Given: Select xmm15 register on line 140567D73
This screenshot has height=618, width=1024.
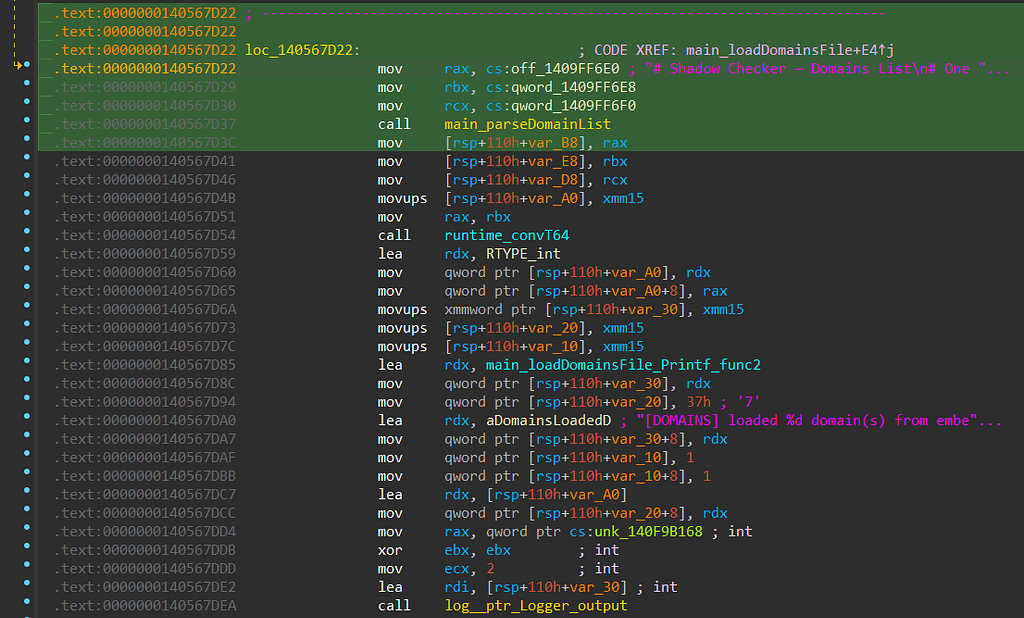Looking at the screenshot, I should tap(623, 328).
